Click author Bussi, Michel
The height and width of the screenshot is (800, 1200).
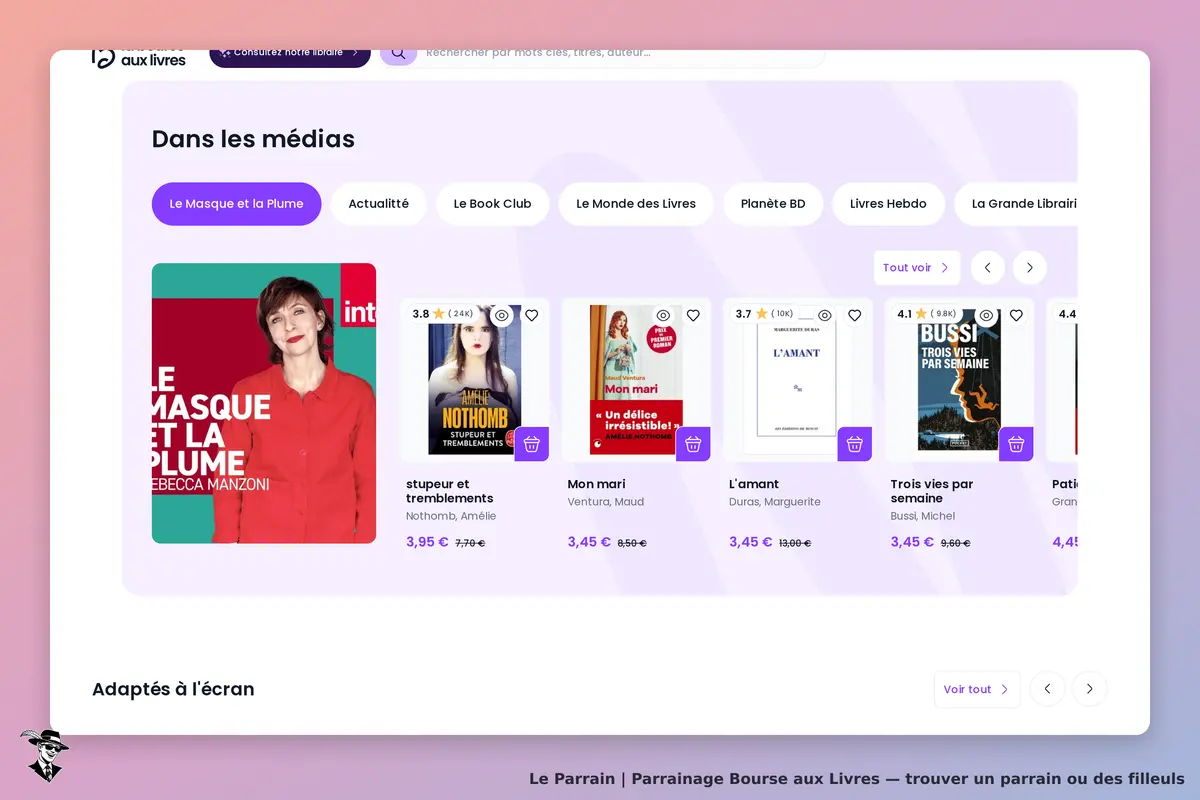(923, 516)
